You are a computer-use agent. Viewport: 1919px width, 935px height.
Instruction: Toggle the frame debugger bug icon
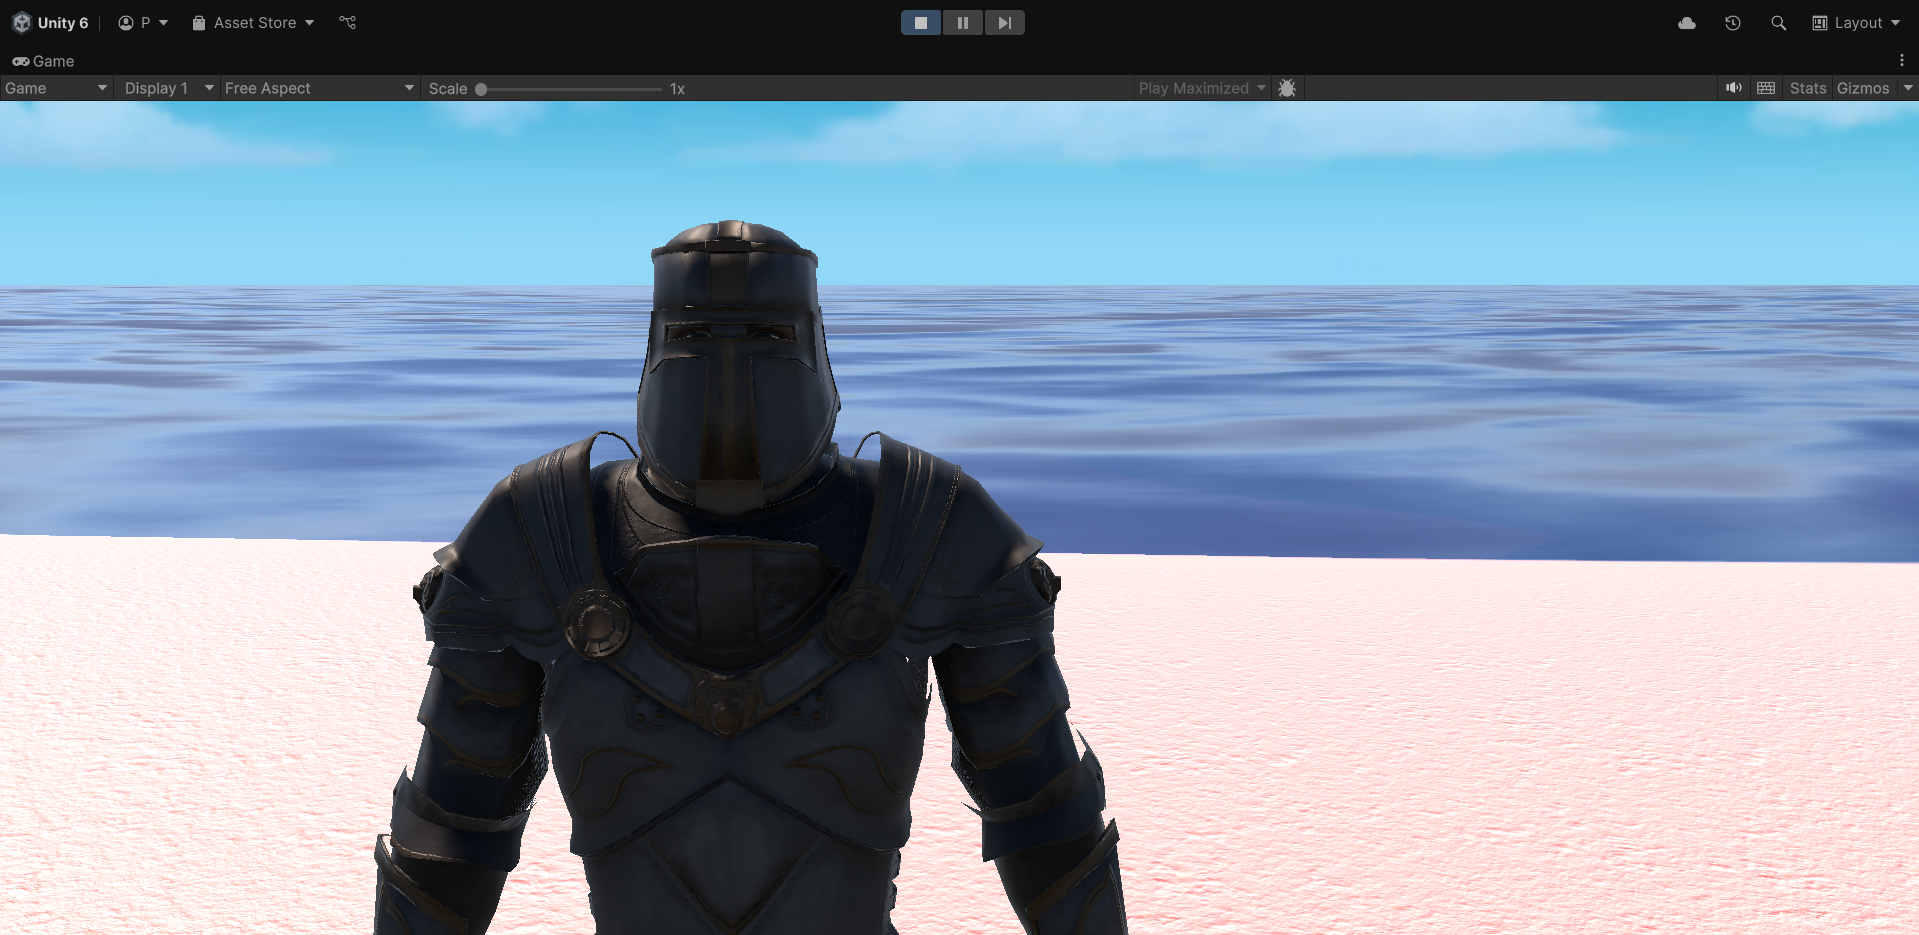tap(1287, 88)
